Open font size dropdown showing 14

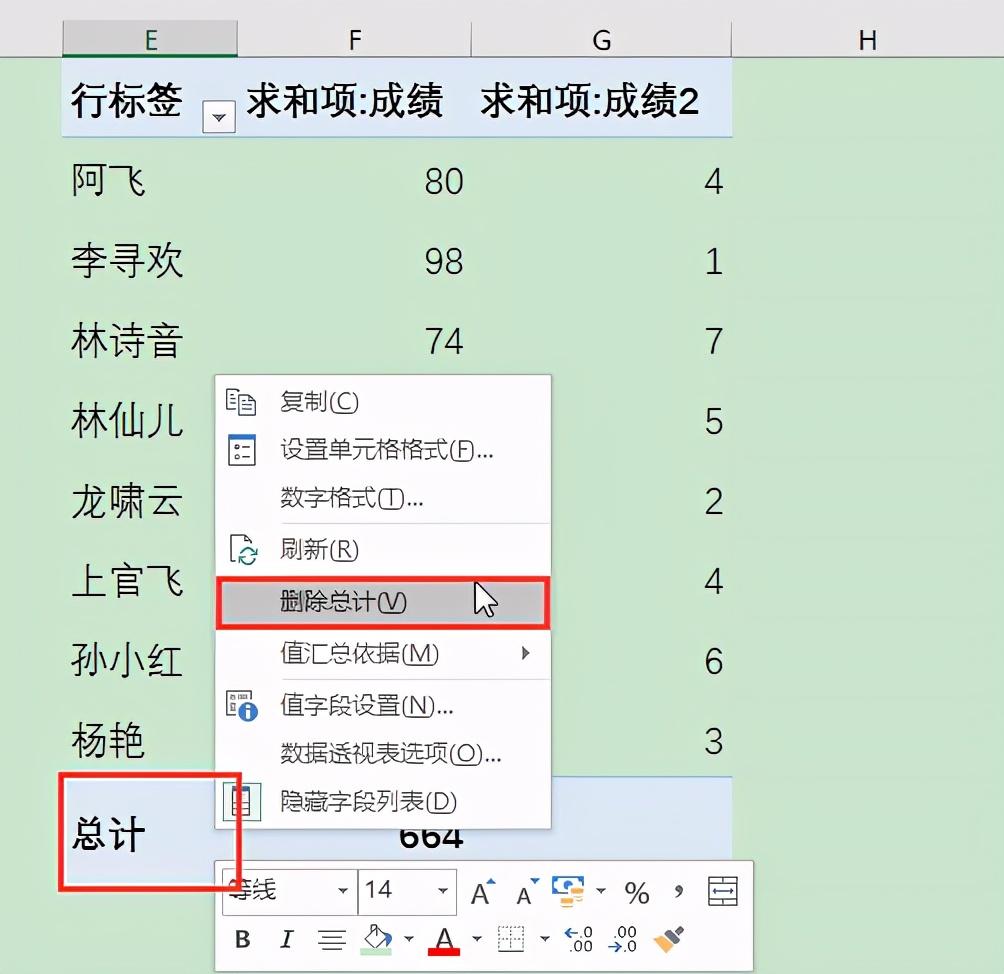(x=442, y=891)
